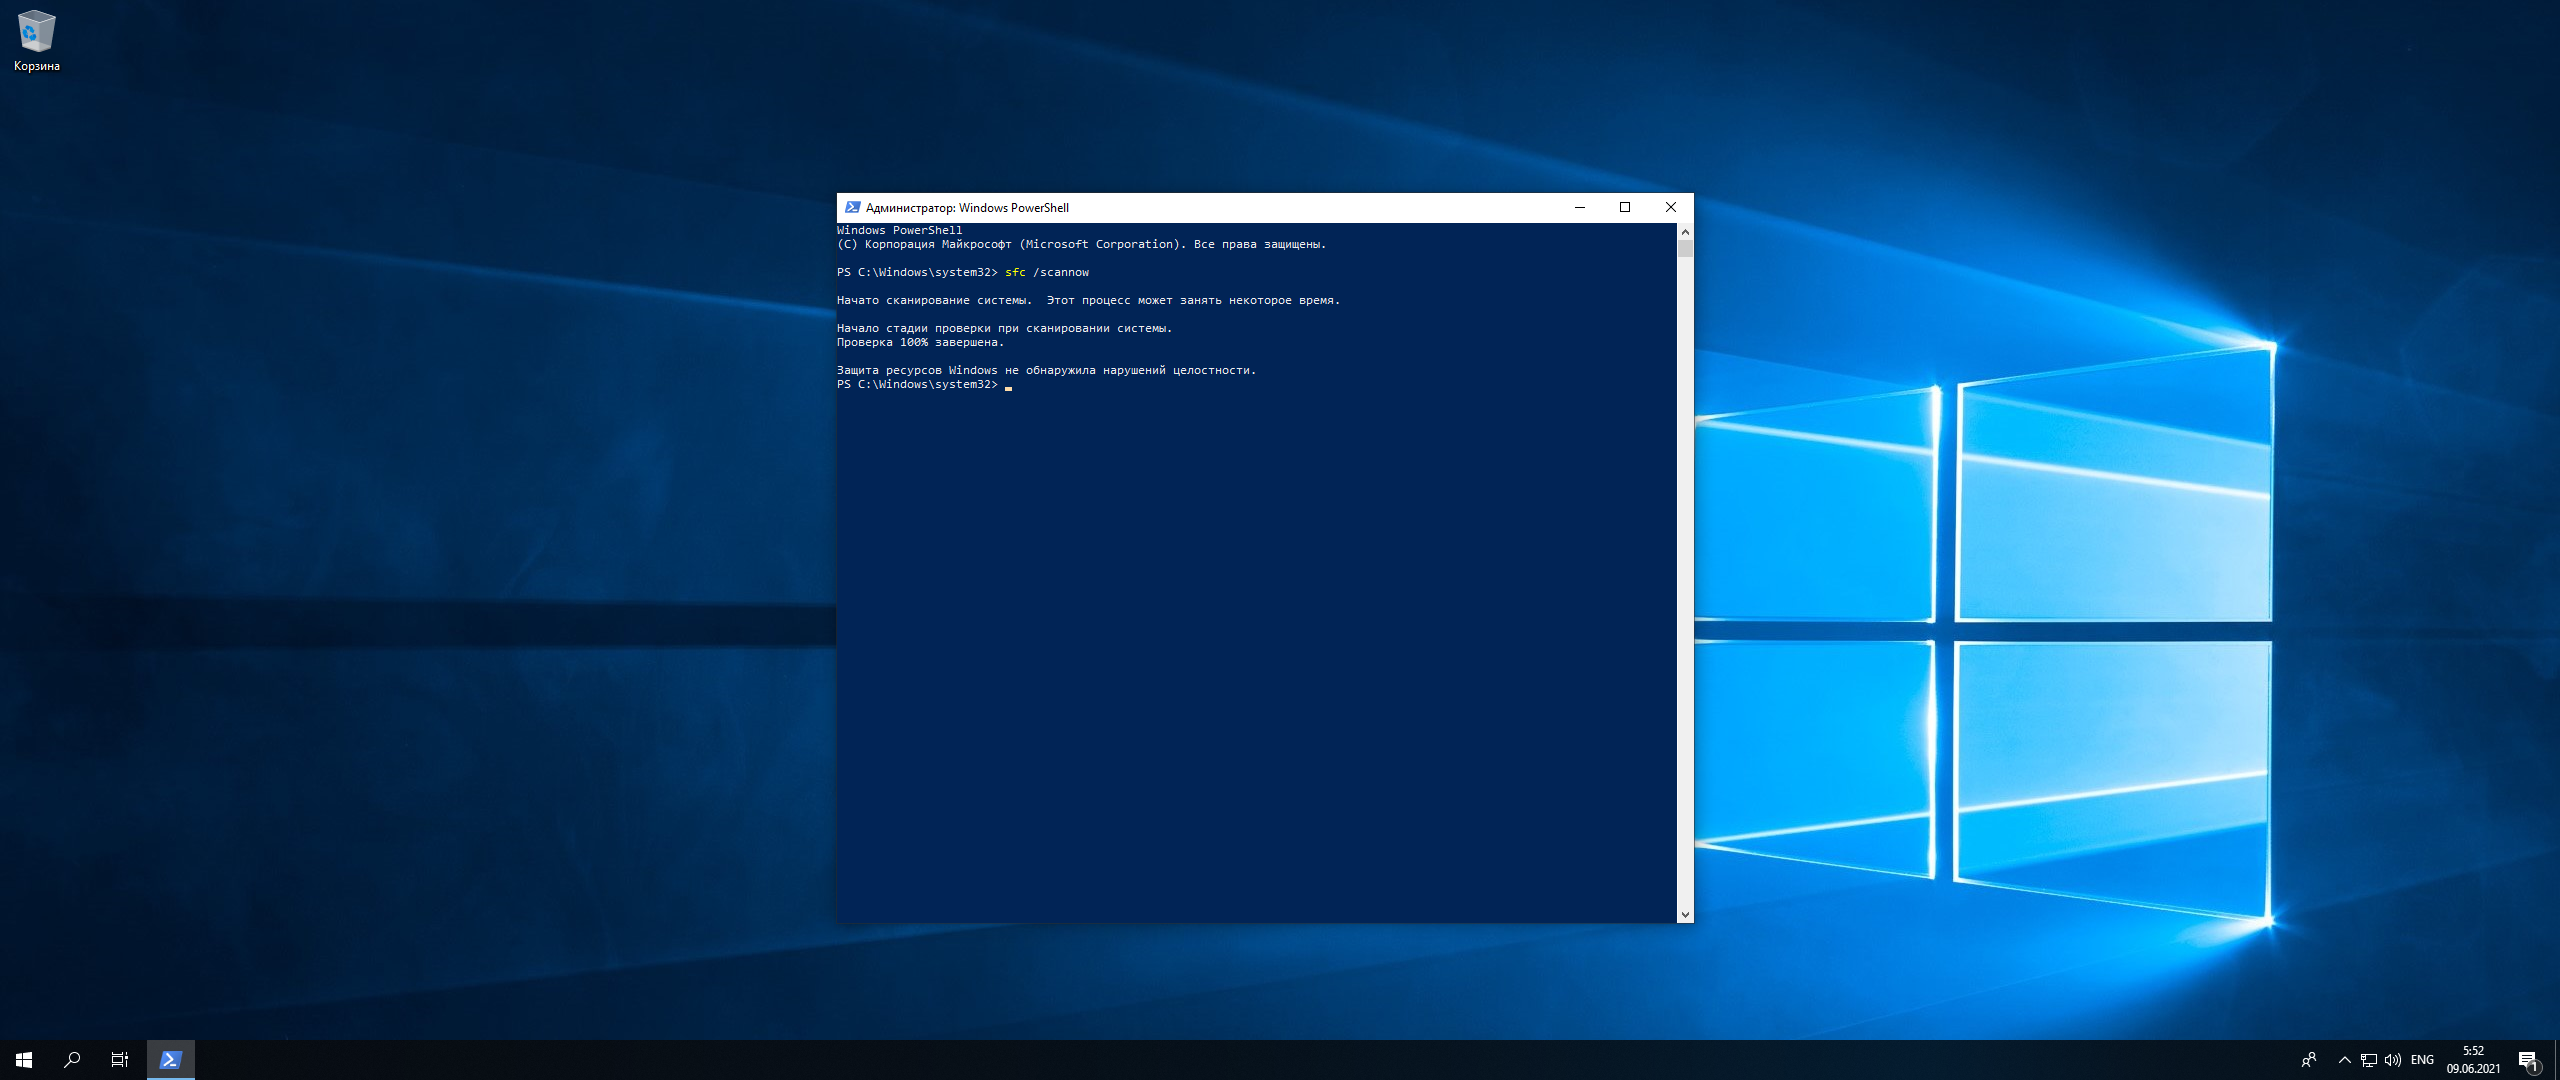The image size is (2560, 1080).
Task: Open taskbar search magnifier
Action: click(x=72, y=1060)
